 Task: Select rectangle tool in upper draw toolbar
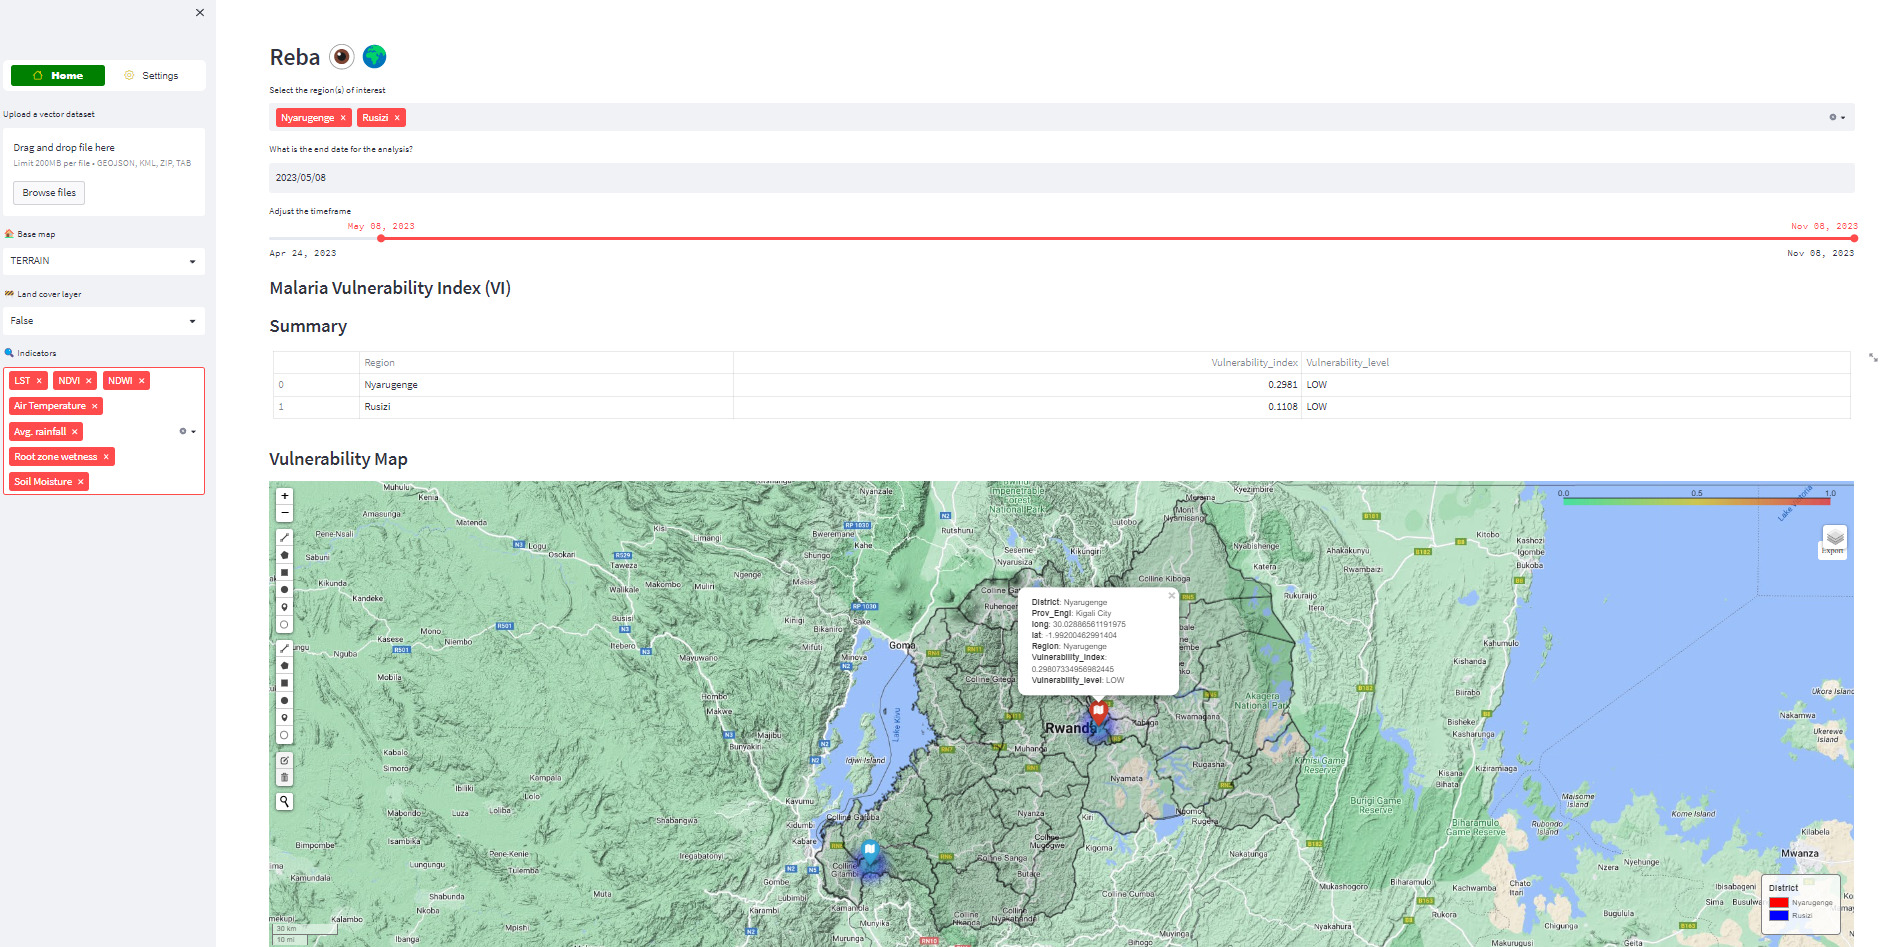(285, 573)
